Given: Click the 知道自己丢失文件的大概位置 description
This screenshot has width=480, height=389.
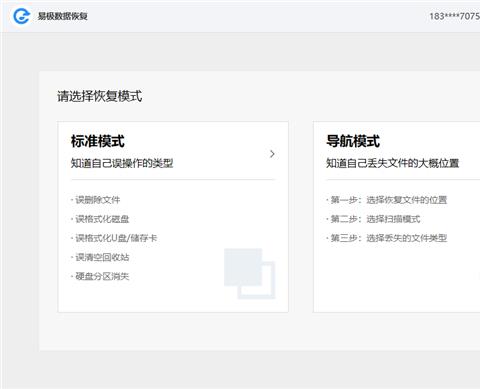Looking at the screenshot, I should pos(392,163).
